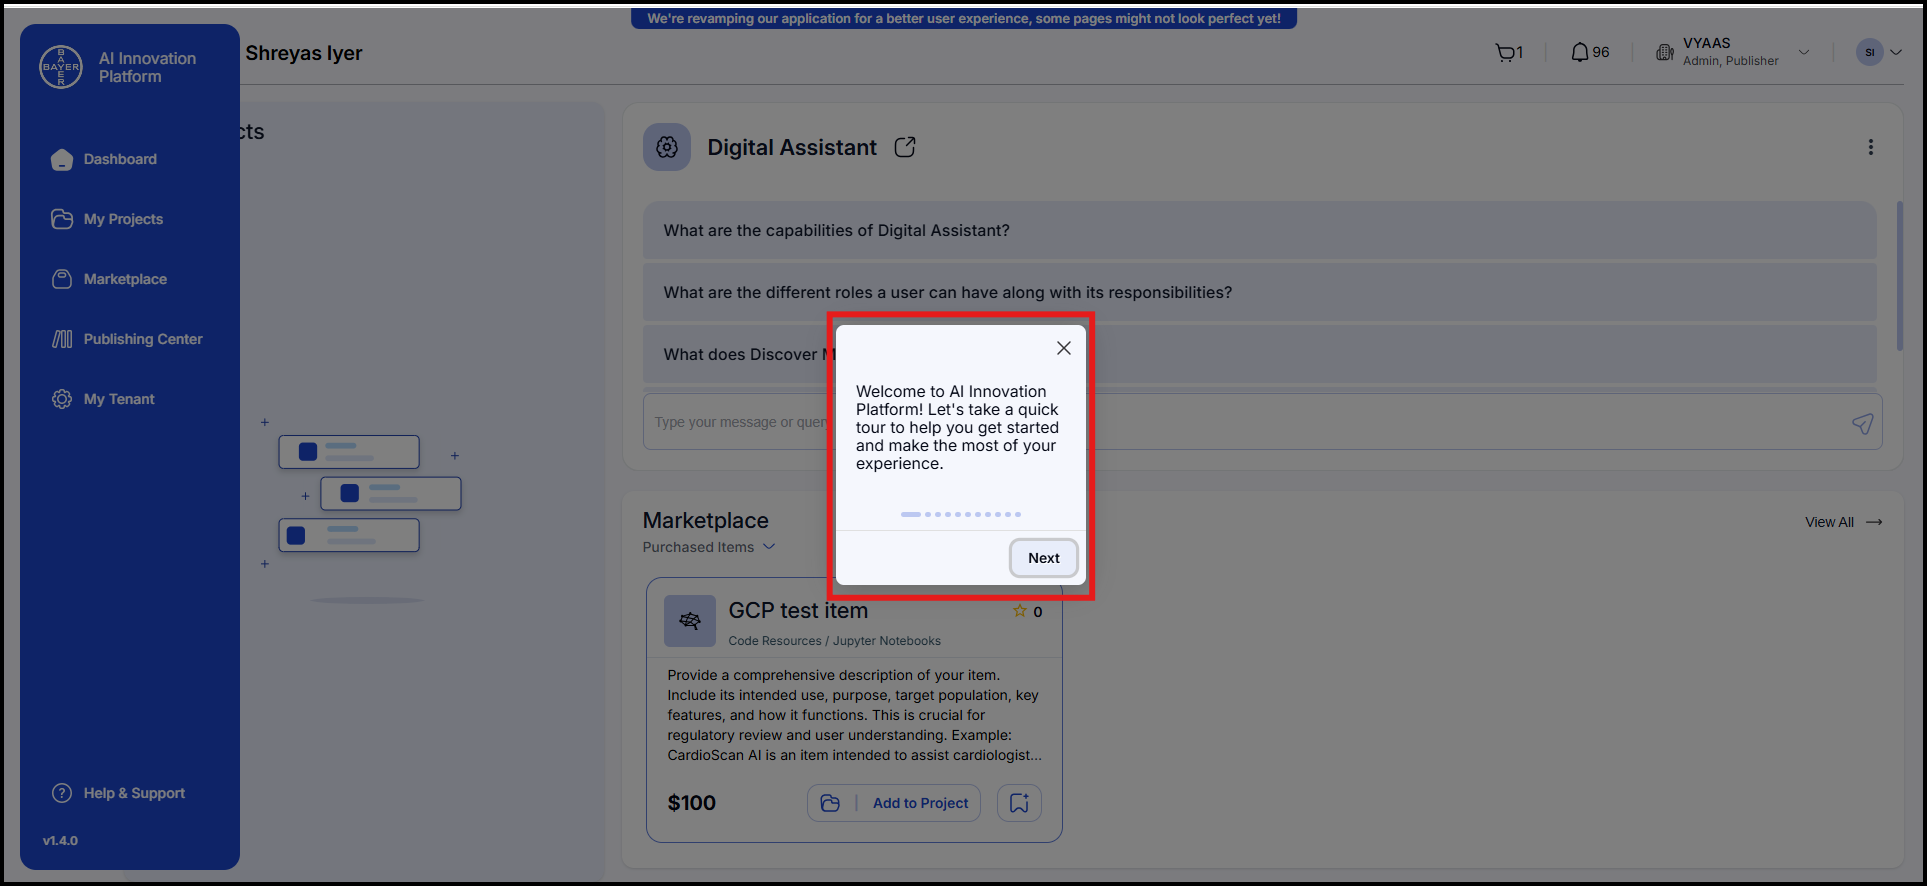
Task: Click the SI user avatar
Action: click(1869, 52)
